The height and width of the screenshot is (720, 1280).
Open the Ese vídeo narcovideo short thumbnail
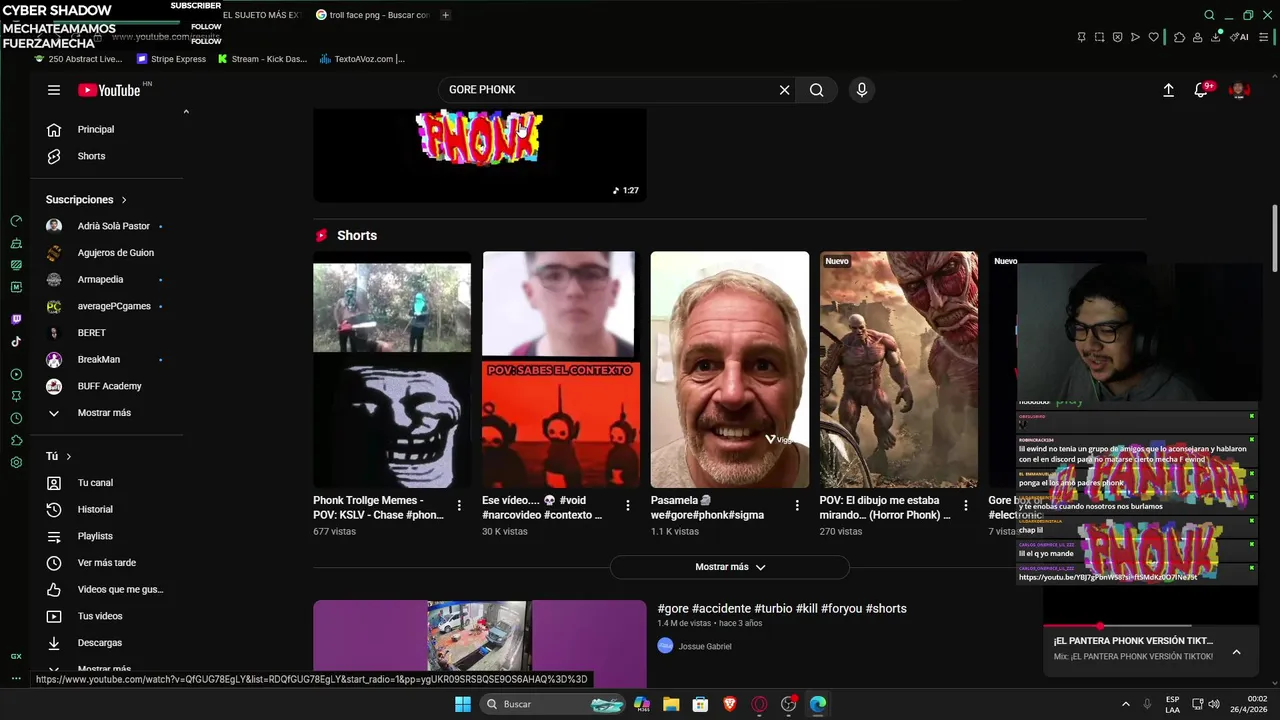pos(561,370)
